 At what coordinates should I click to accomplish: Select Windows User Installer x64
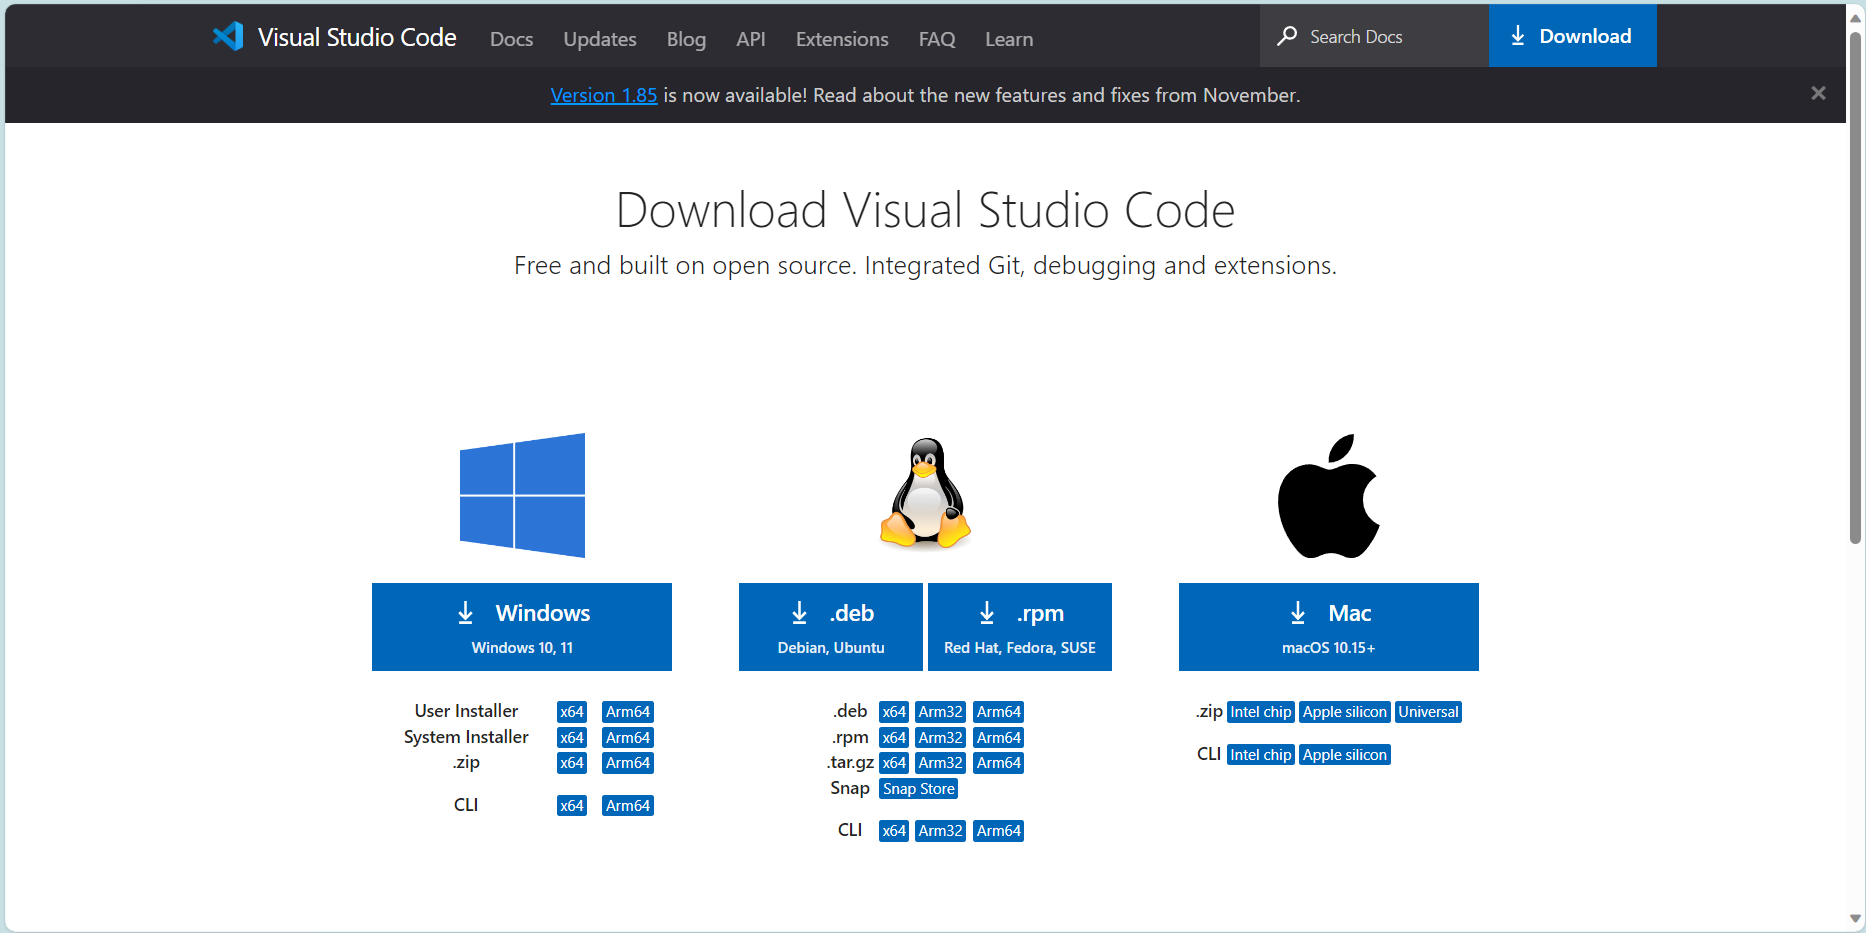(x=572, y=712)
